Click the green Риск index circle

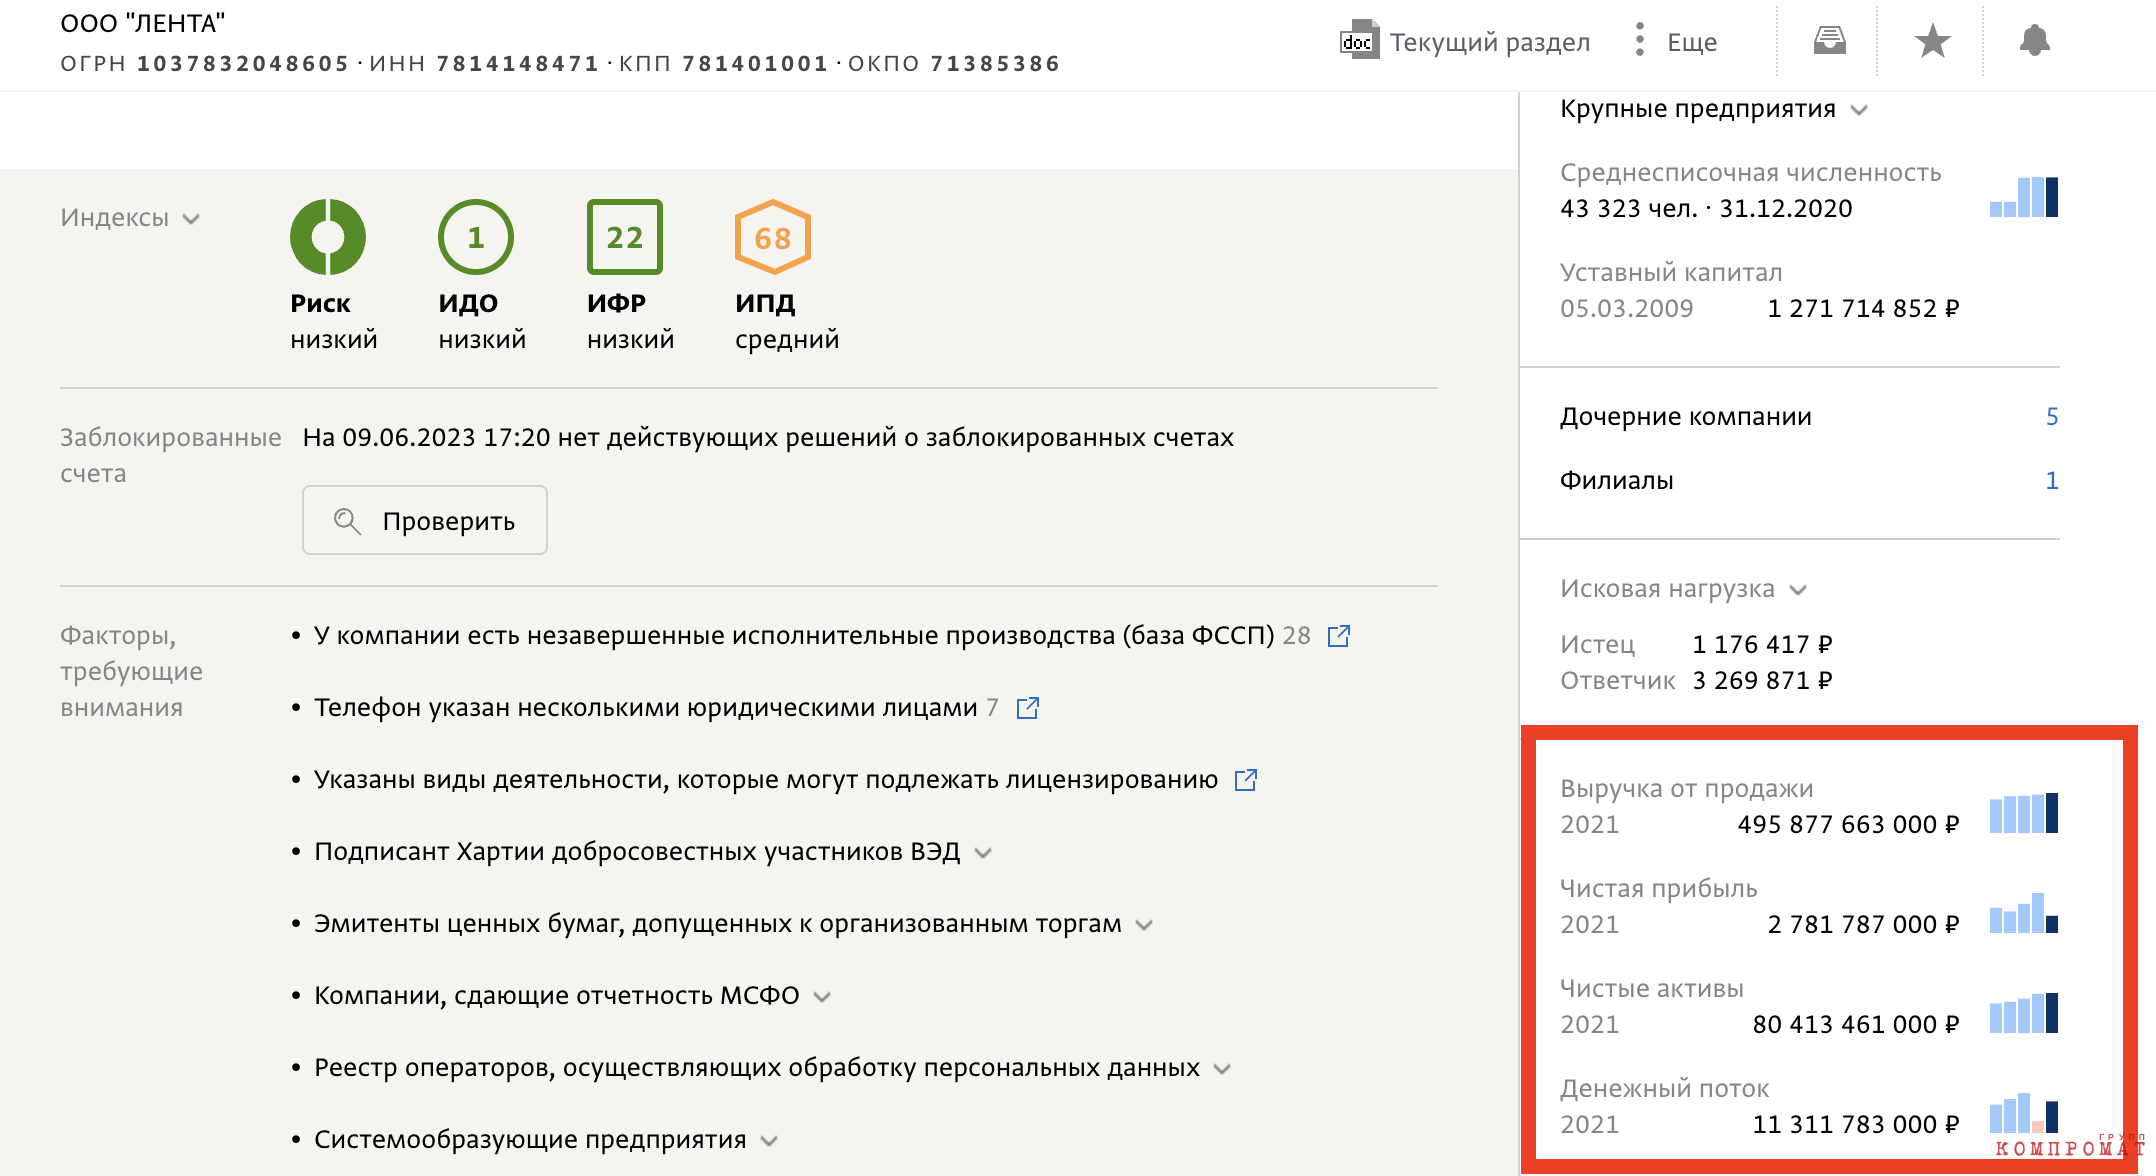(x=328, y=237)
